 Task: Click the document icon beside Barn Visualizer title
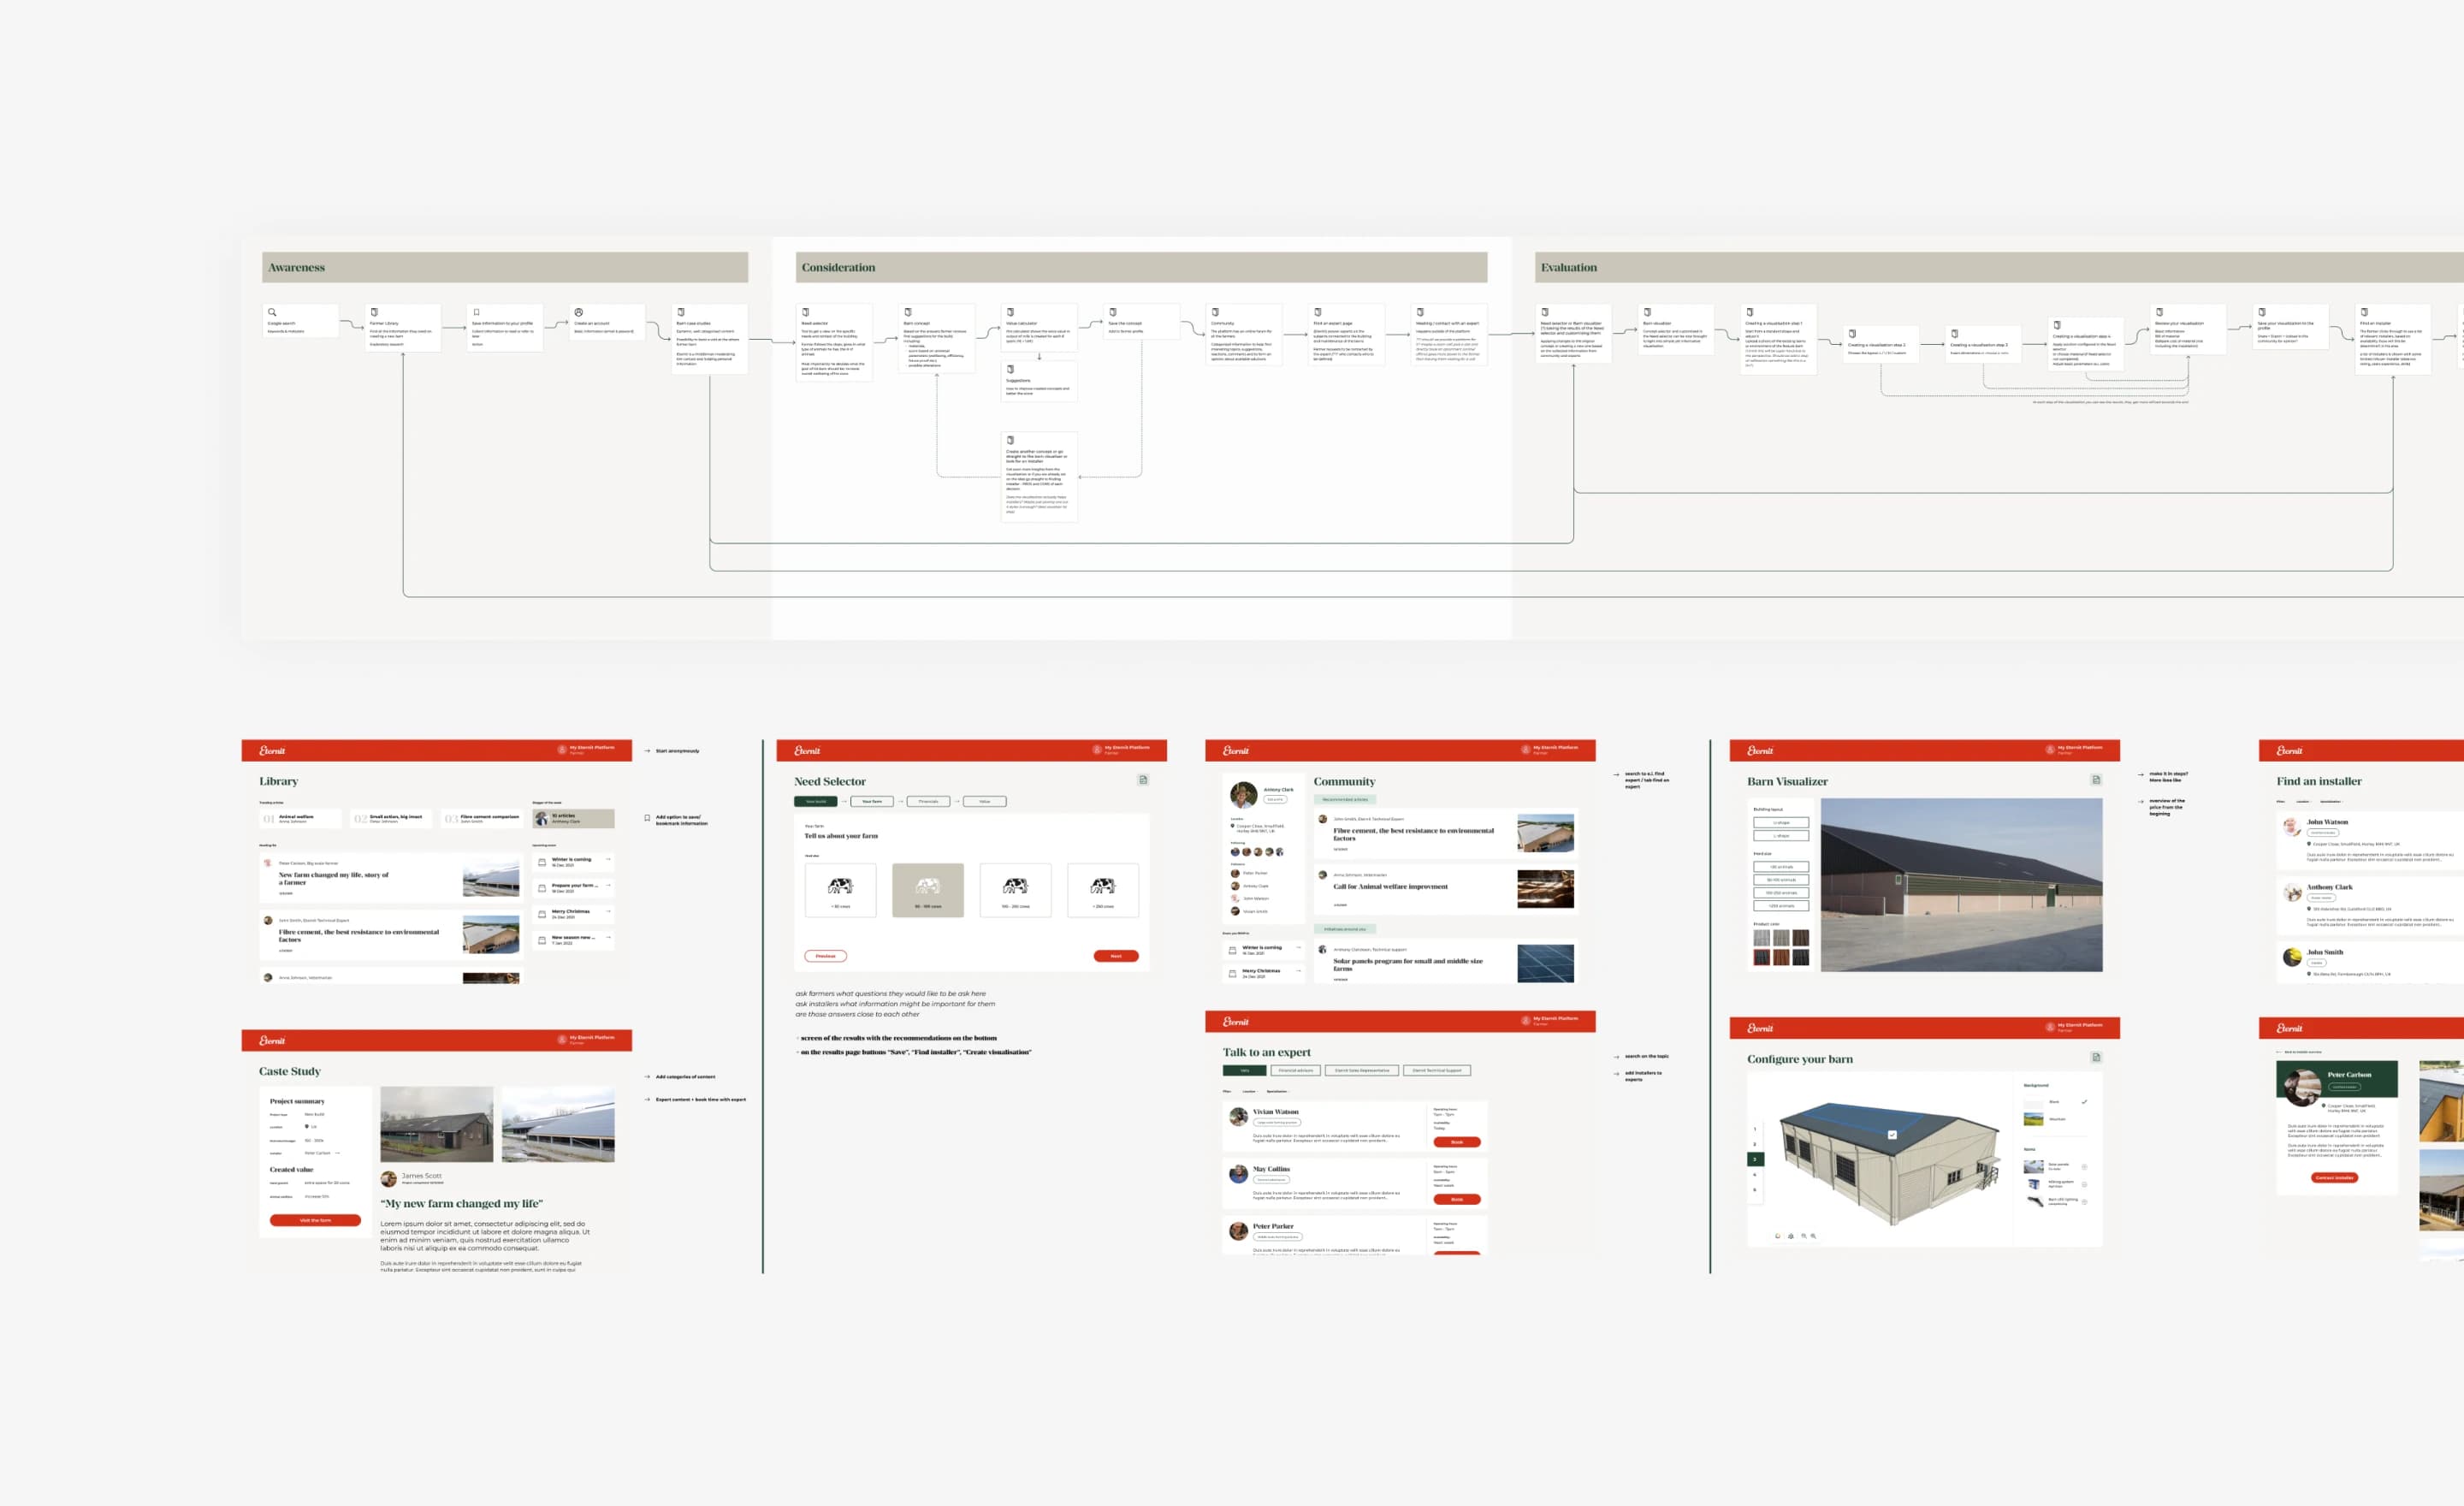point(2096,779)
